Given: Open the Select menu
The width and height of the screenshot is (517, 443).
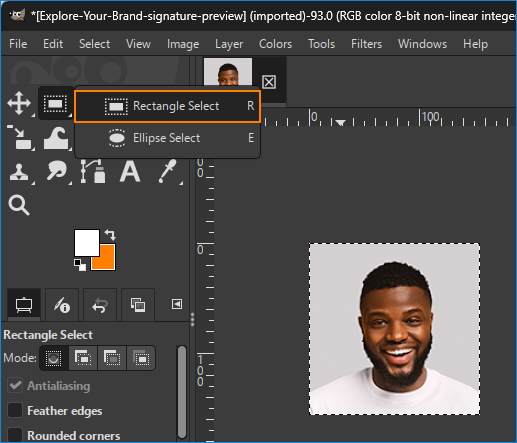Looking at the screenshot, I should click(x=94, y=44).
